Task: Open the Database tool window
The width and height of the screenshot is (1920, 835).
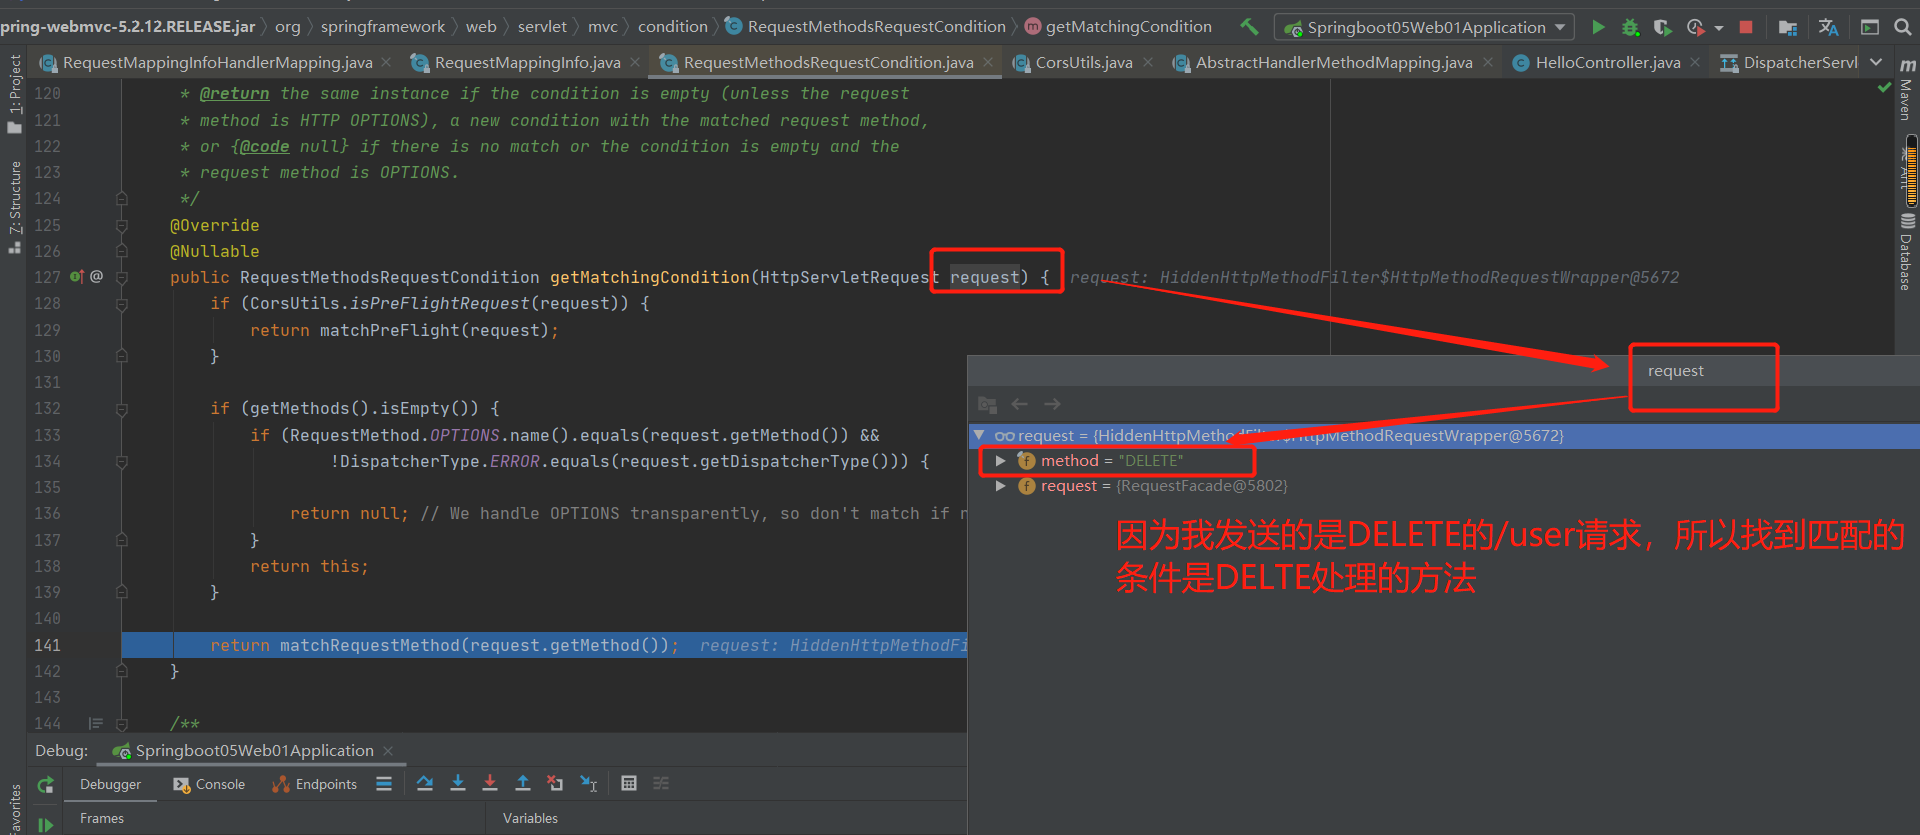Action: (1907, 251)
